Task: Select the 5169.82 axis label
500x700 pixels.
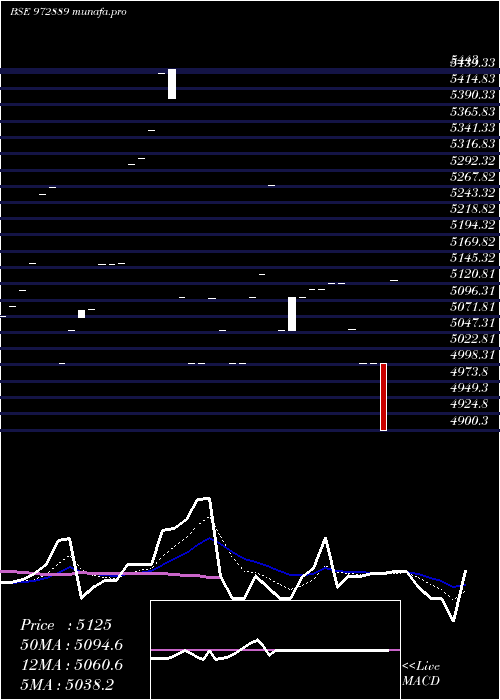Action: (472, 242)
